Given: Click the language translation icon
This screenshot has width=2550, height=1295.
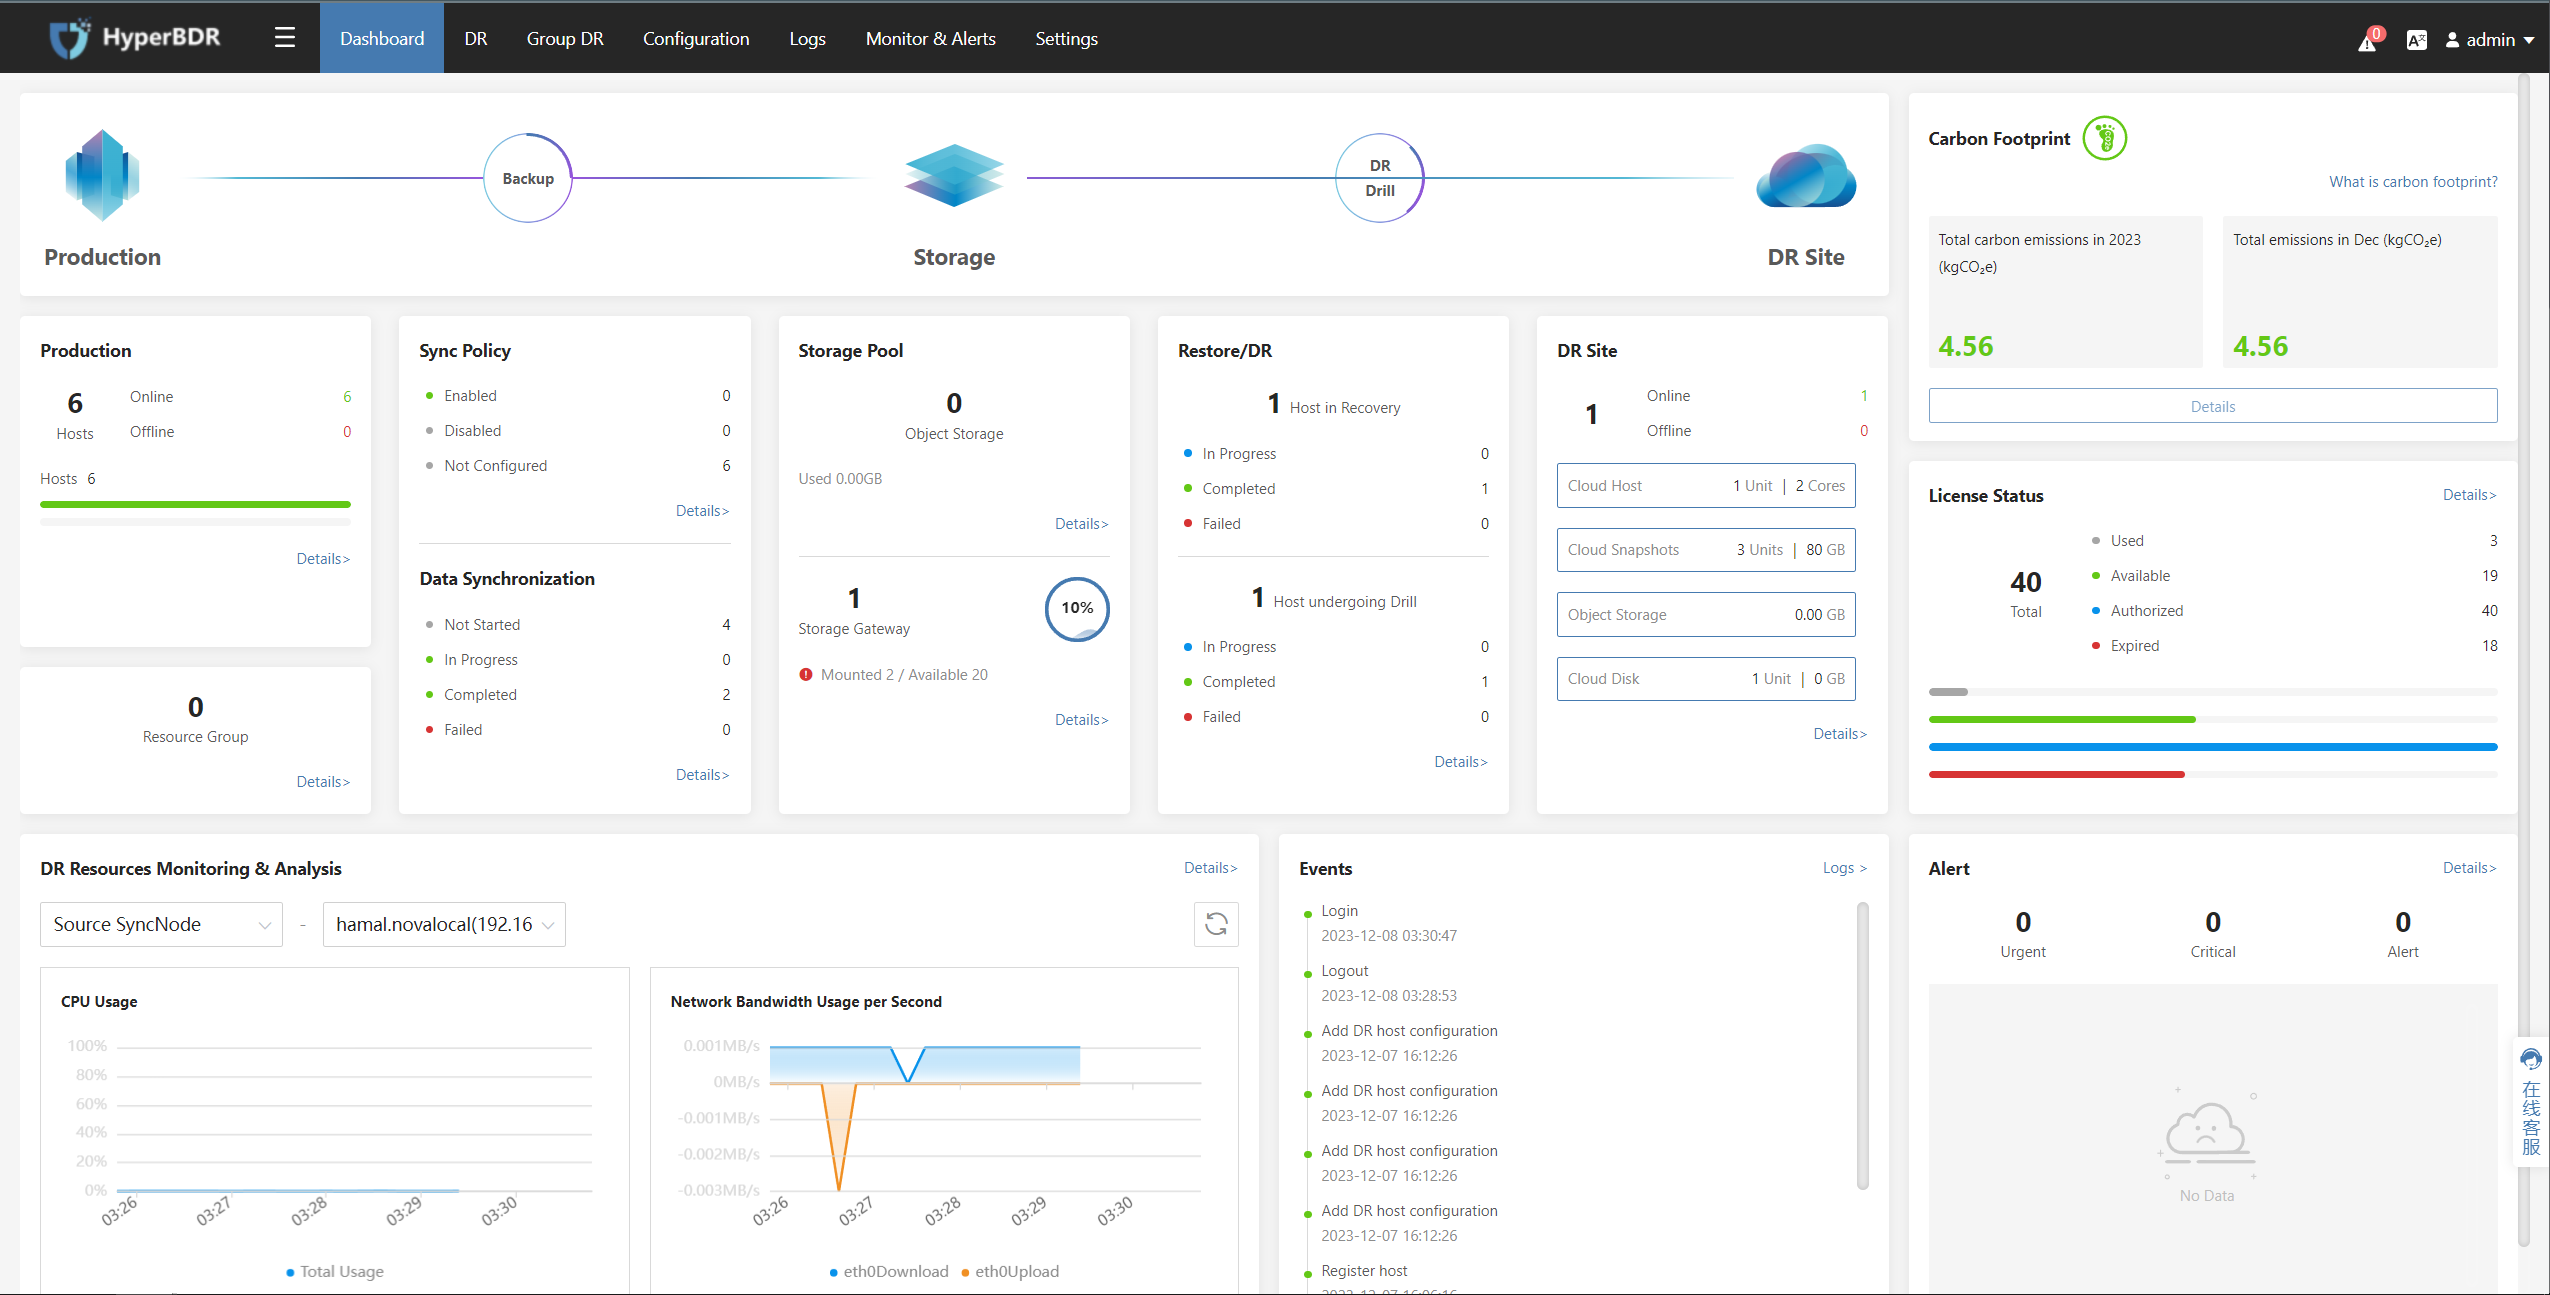Looking at the screenshot, I should (x=2416, y=40).
